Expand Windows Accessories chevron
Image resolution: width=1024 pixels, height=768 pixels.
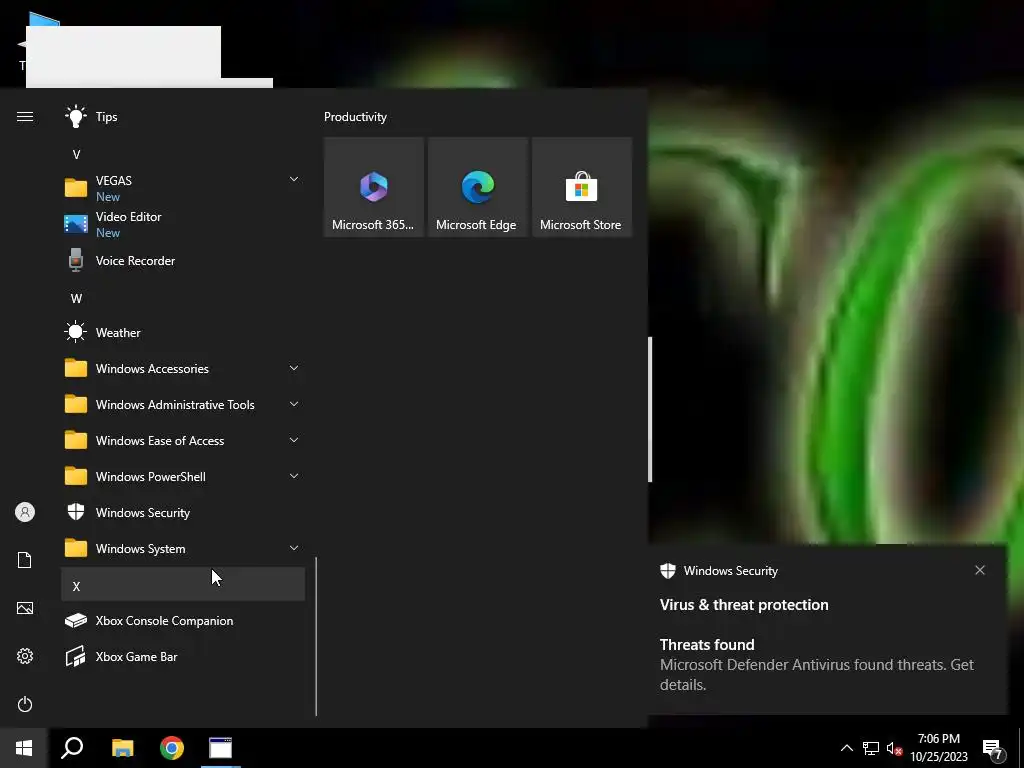tap(294, 368)
